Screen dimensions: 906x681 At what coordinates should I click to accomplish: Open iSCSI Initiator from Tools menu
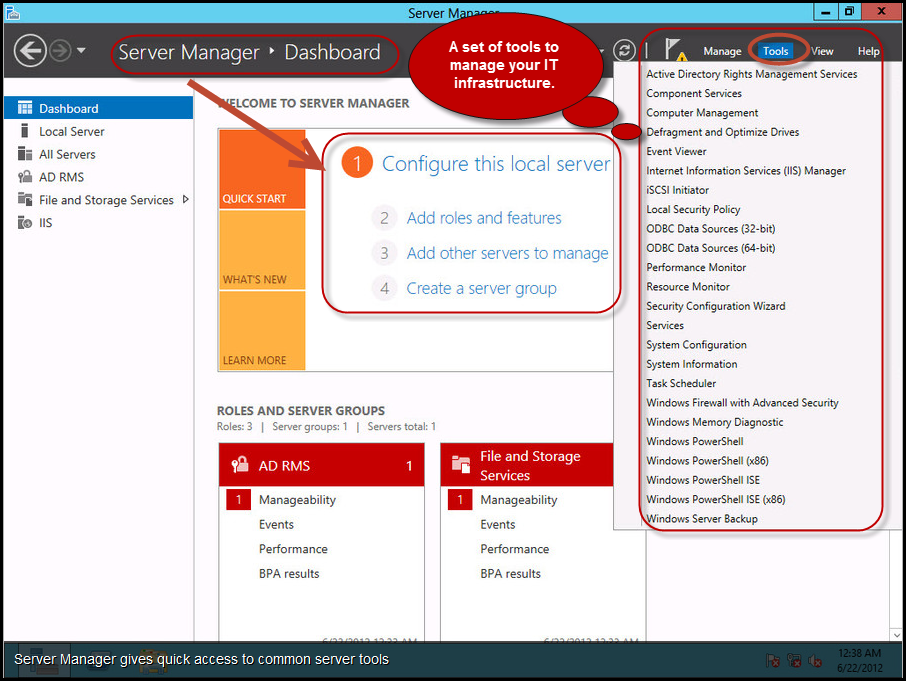pos(677,190)
